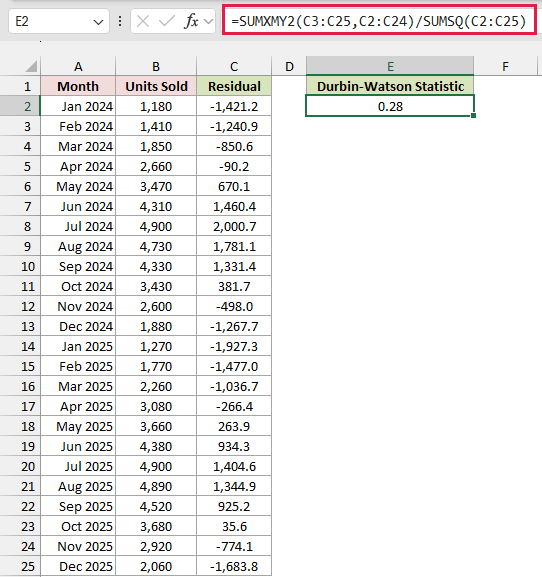Click the Jan 2025 cell

(x=78, y=346)
